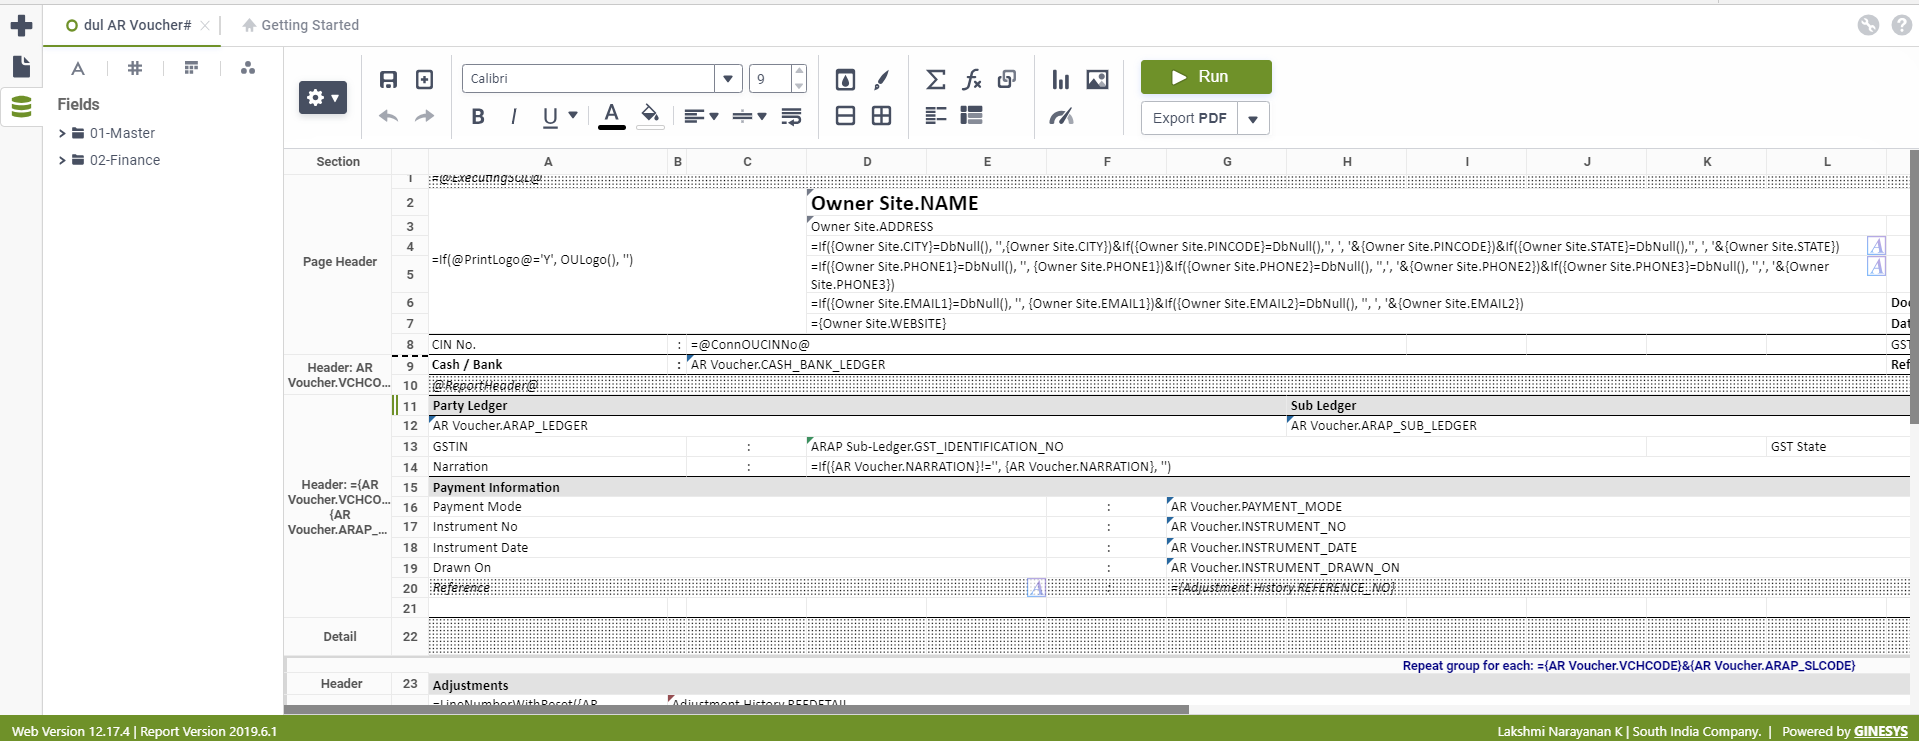The width and height of the screenshot is (1919, 741).
Task: Select the table grid field type icon
Action: coord(191,68)
